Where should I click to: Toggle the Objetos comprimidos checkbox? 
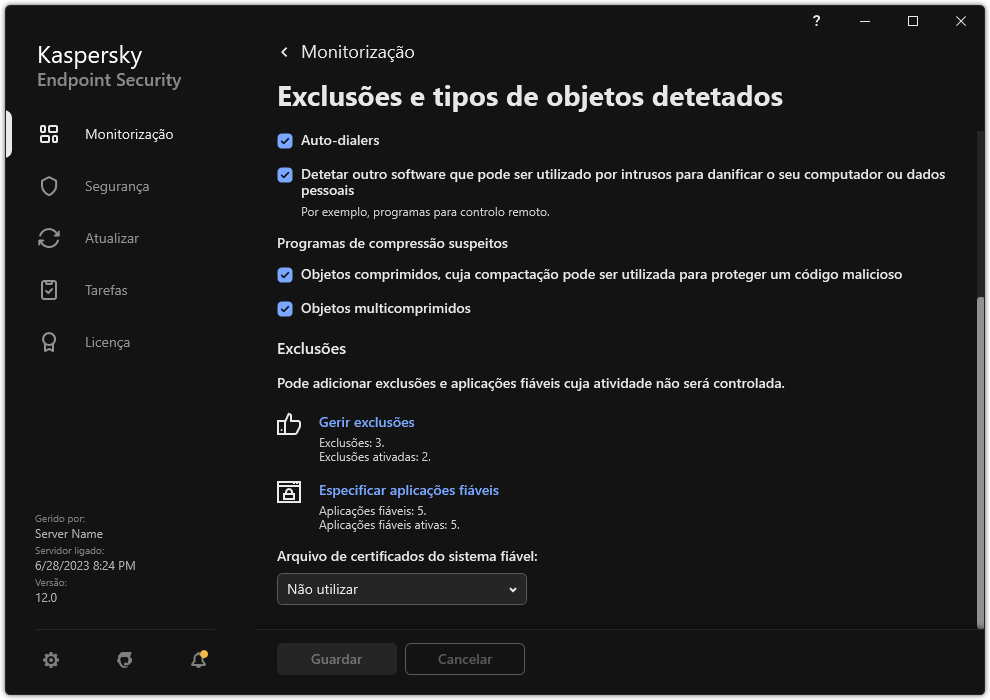tap(285, 274)
